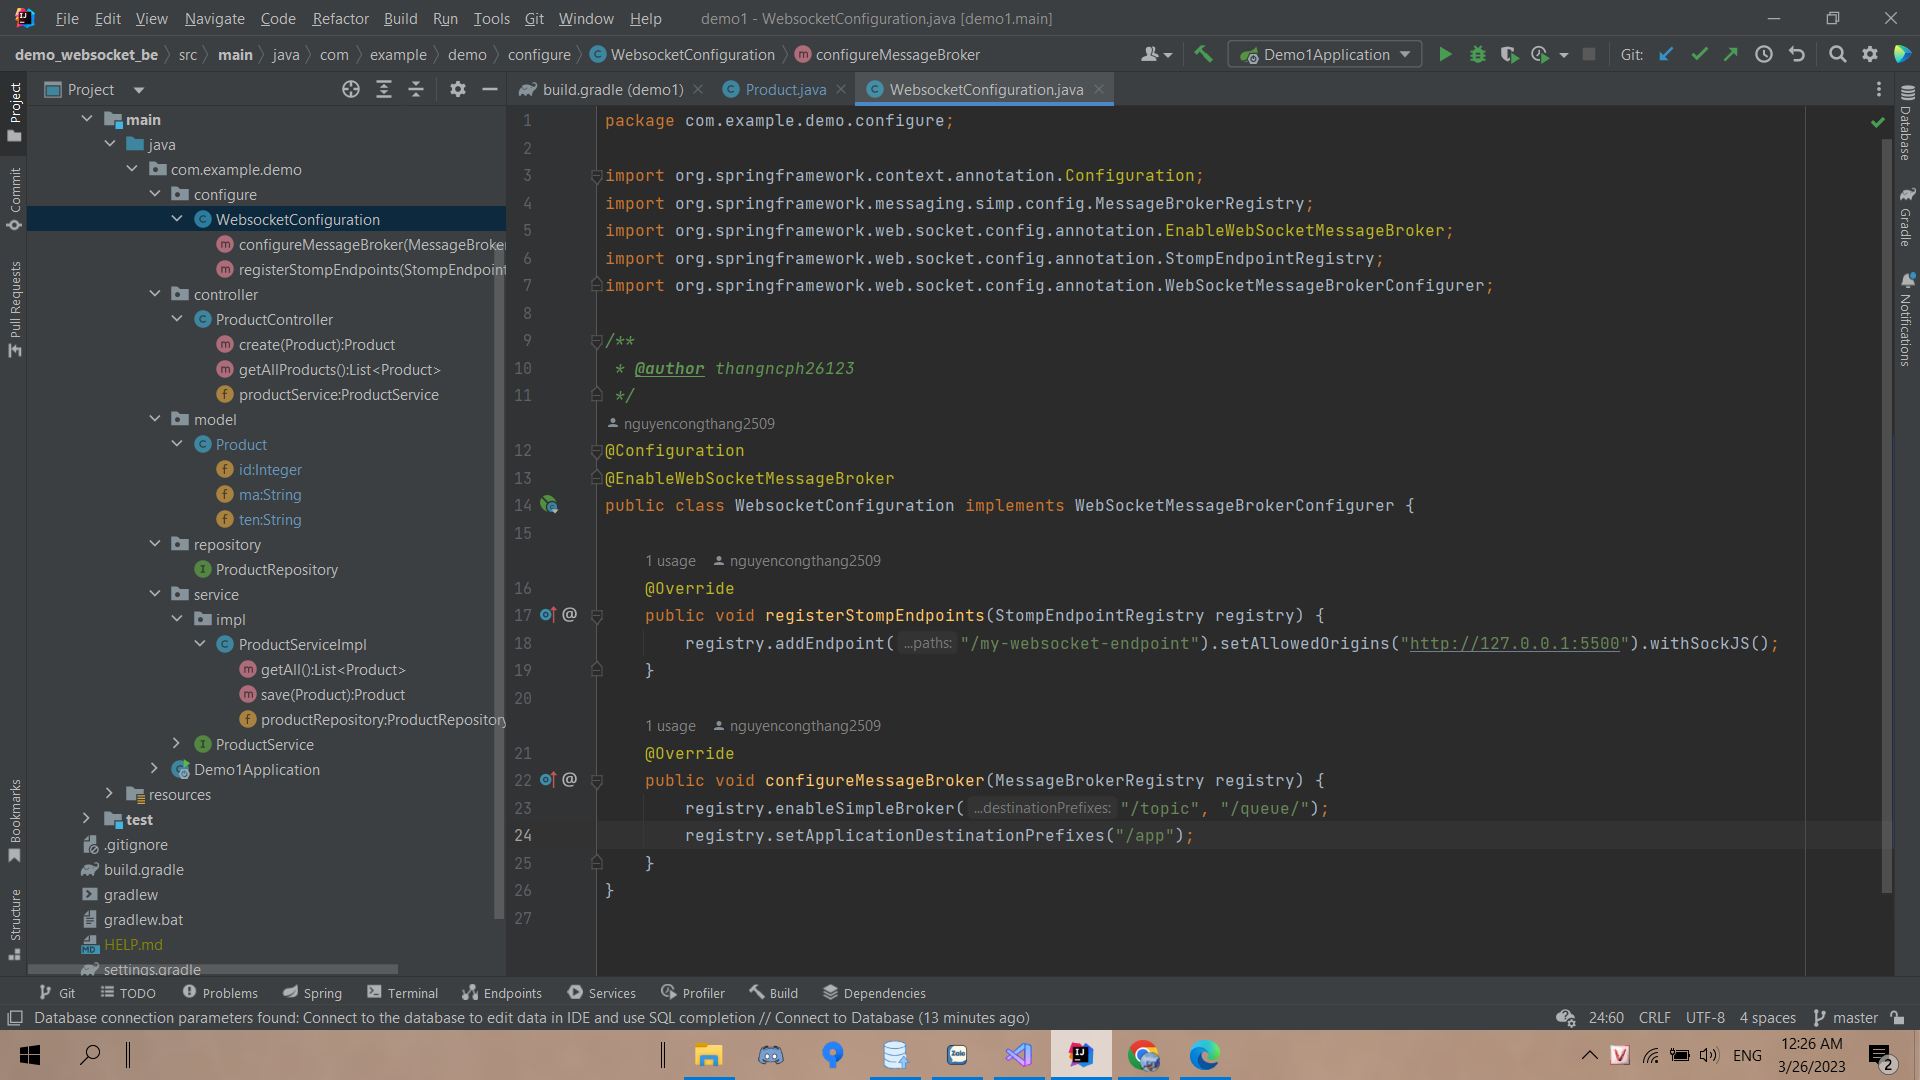The height and width of the screenshot is (1080, 1920).
Task: Open Chrome from the Windows taskbar
Action: tap(1143, 1055)
